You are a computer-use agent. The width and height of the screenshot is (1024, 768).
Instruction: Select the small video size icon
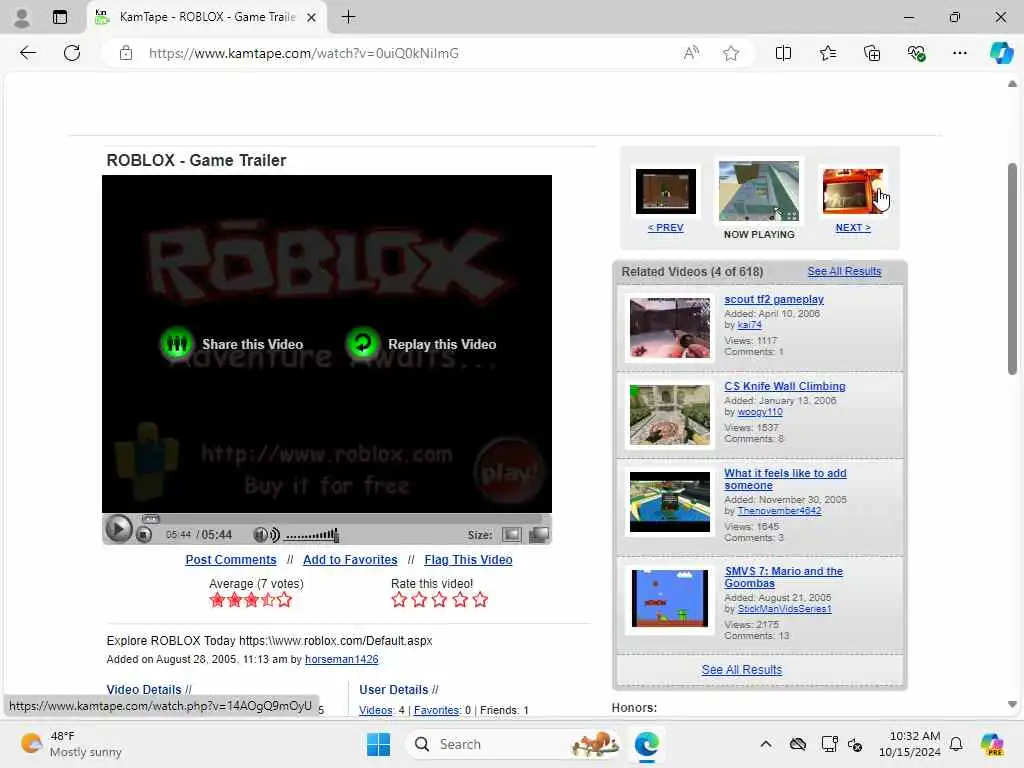(x=511, y=535)
